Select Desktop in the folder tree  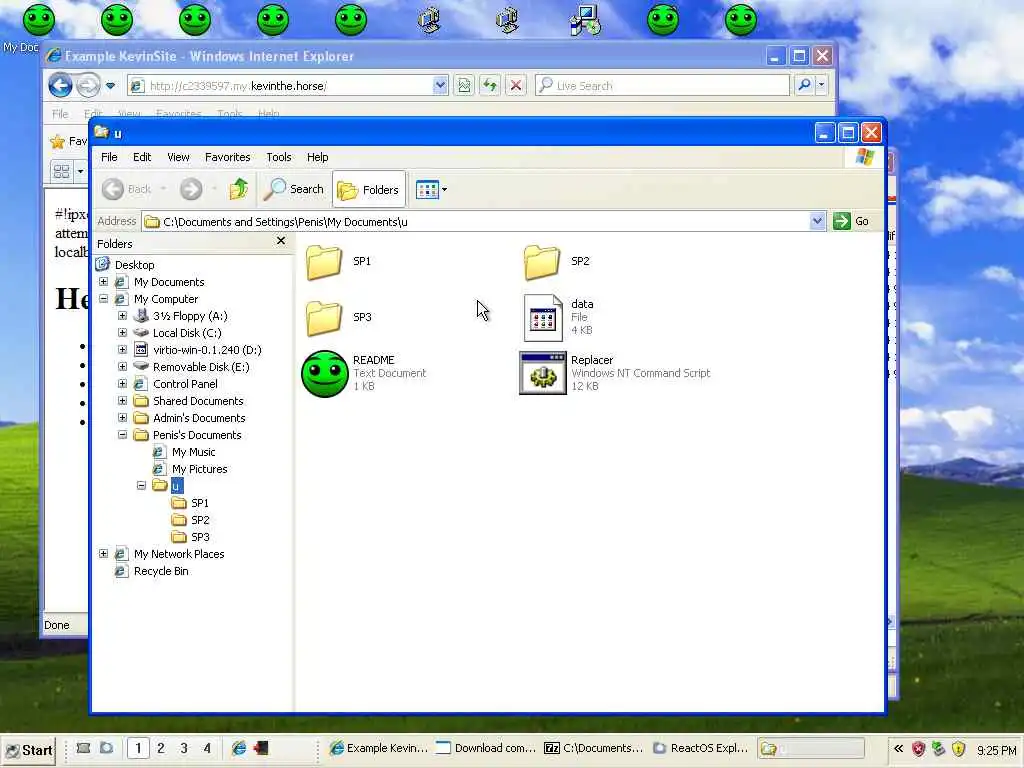pyautogui.click(x=135, y=264)
